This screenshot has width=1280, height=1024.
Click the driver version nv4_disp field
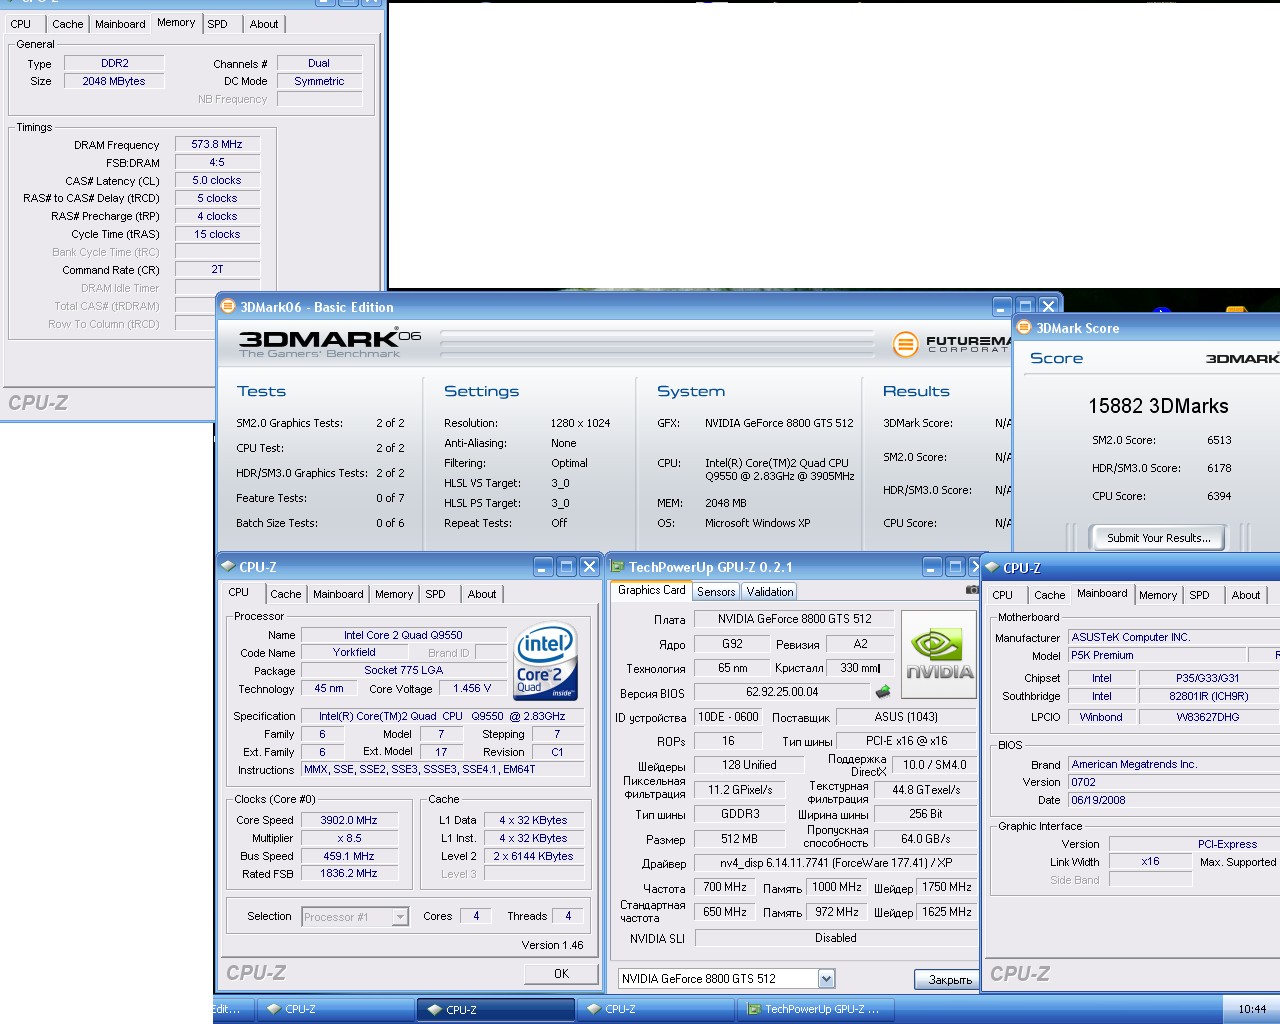pyautogui.click(x=836, y=863)
